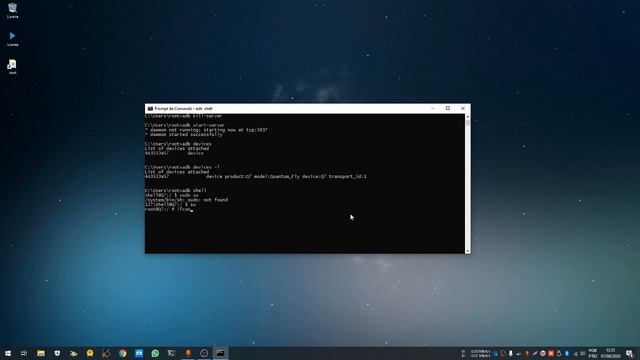This screenshot has width=640, height=360.
Task: Click the 'adb devices -l' command line
Action: click(182, 167)
